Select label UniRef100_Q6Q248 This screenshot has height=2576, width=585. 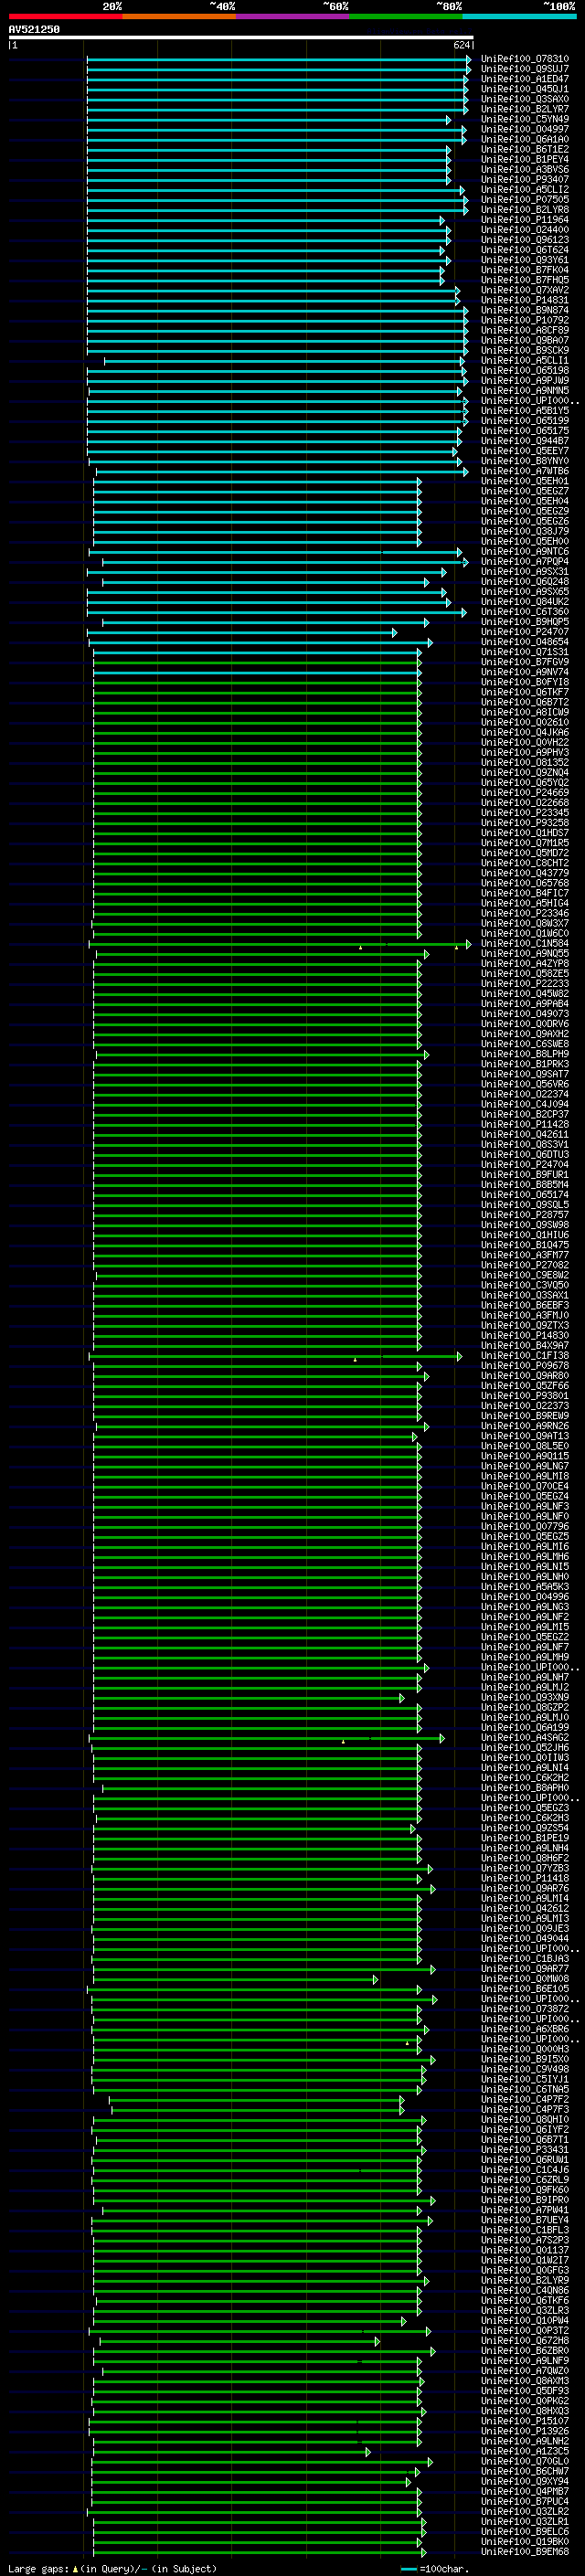coord(525,582)
